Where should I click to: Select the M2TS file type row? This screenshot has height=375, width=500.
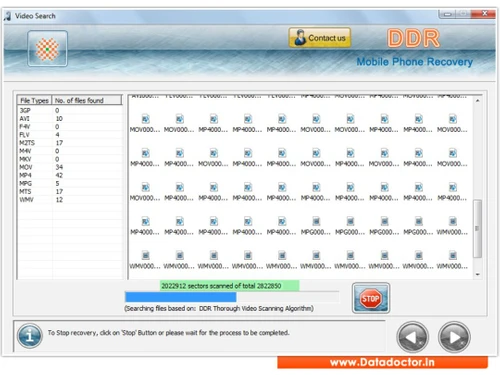click(x=70, y=143)
